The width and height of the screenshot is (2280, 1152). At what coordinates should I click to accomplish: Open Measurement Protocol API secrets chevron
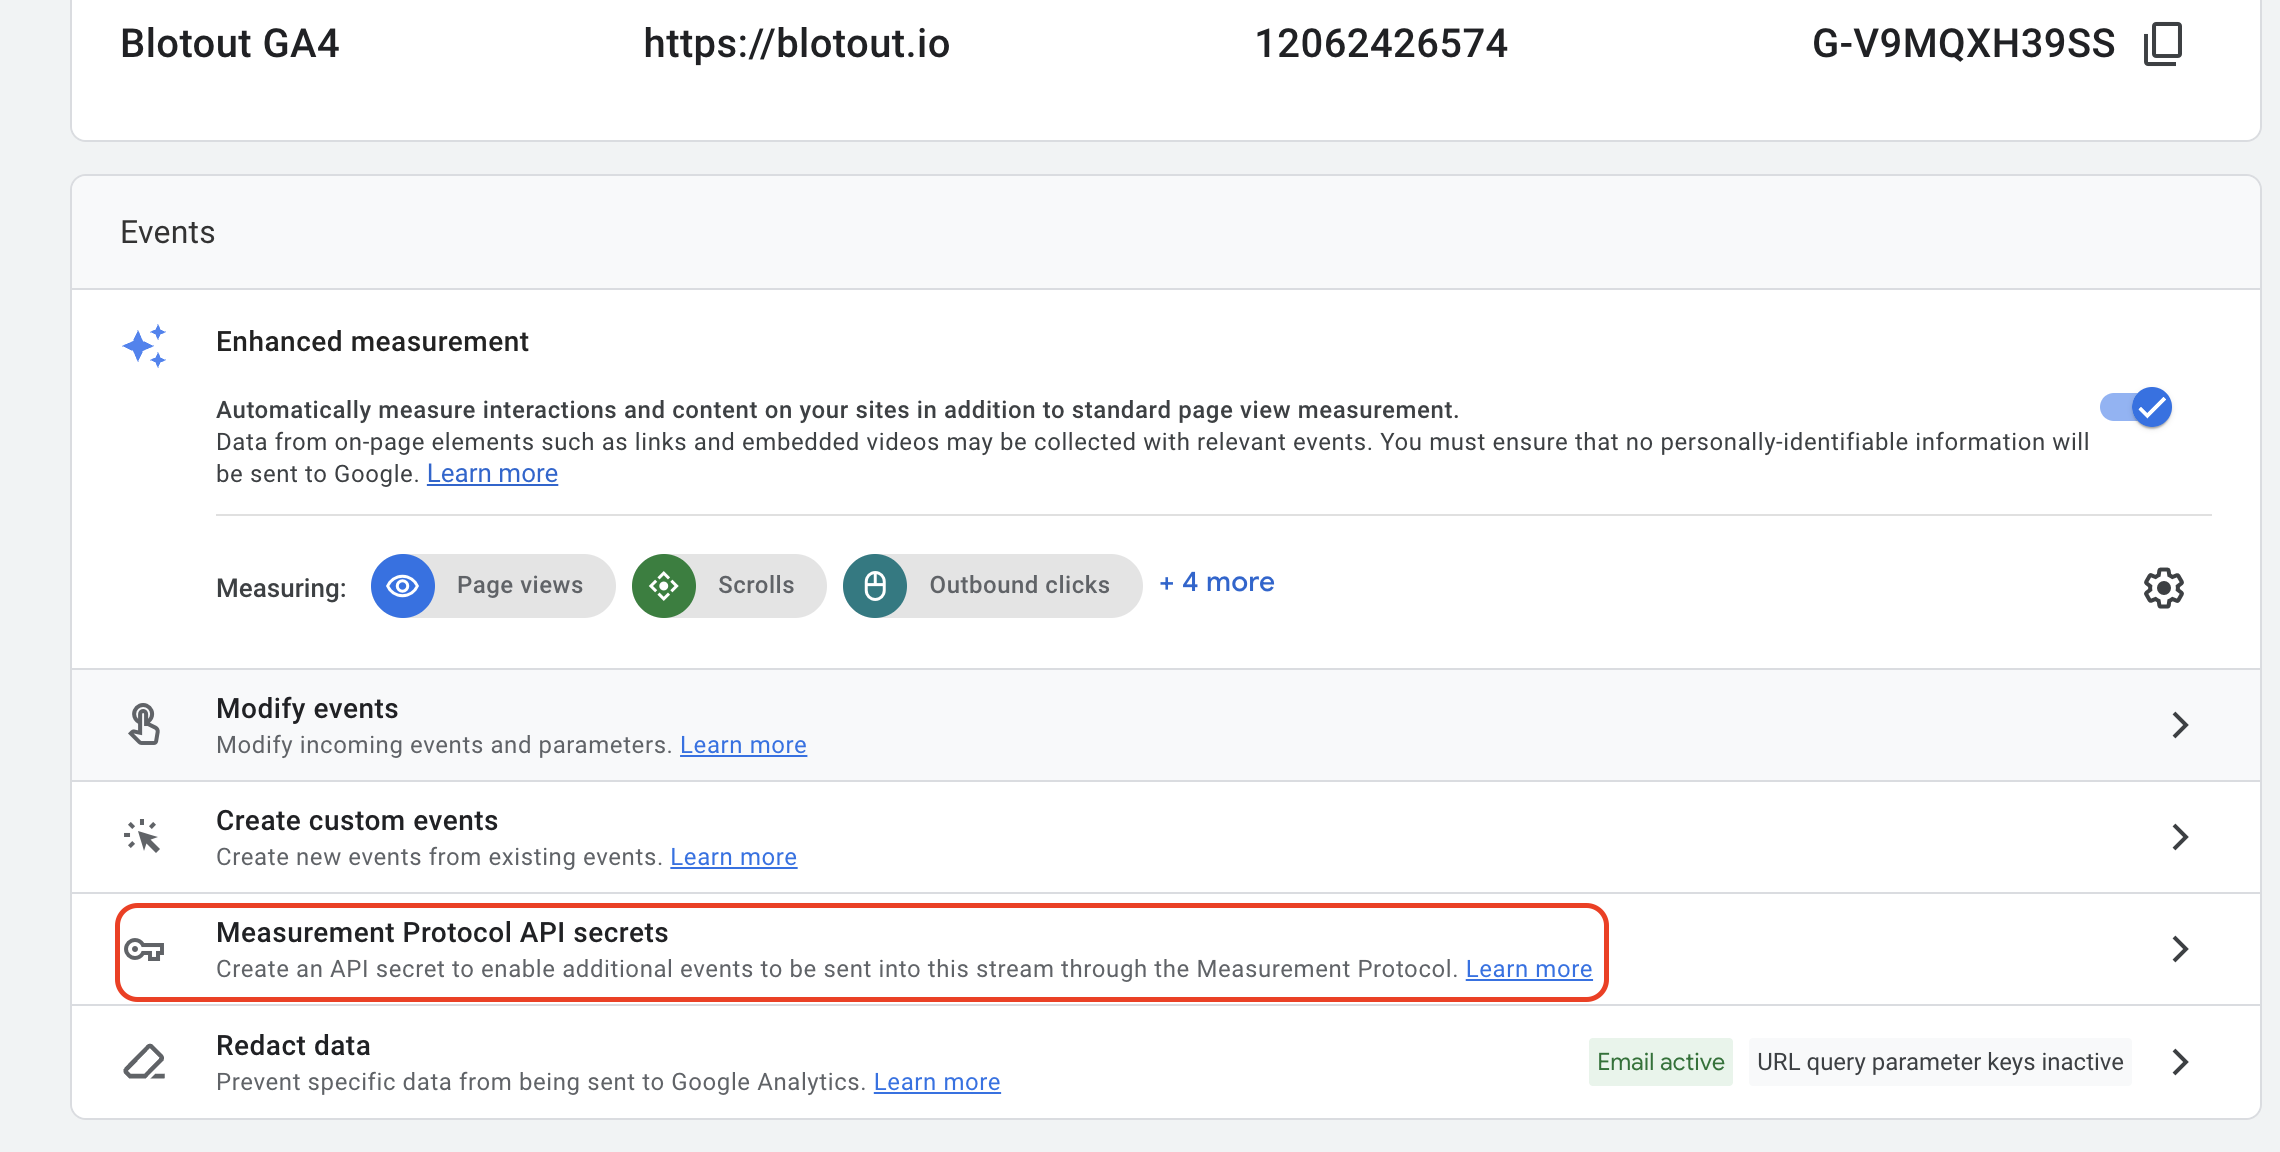pos(2180,949)
